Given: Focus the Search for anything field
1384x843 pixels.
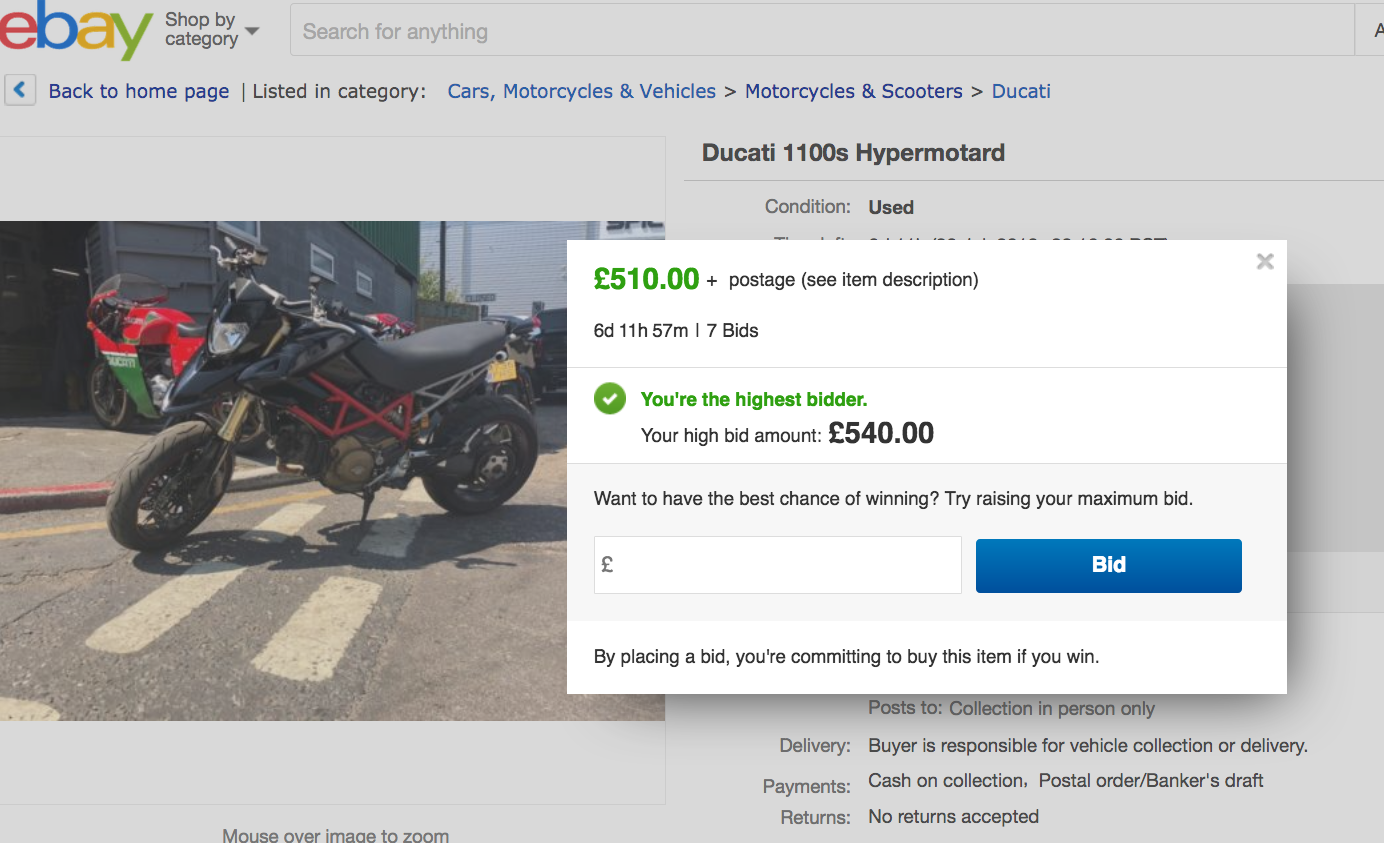Looking at the screenshot, I should click(820, 32).
